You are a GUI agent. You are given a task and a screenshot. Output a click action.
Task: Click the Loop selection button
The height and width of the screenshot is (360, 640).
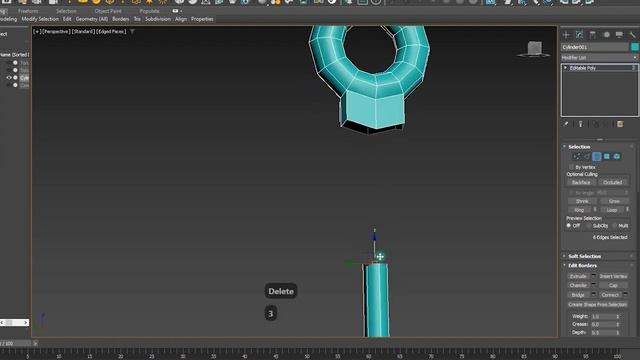coord(611,210)
